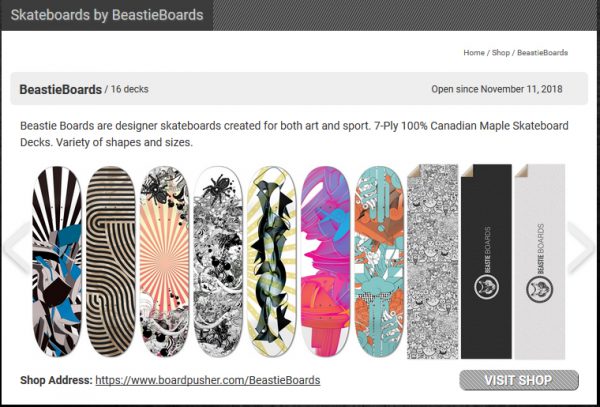Open the boardpusher.com/BeastieBoards shop address link
Screen dimensions: 600x407
(x=208, y=380)
